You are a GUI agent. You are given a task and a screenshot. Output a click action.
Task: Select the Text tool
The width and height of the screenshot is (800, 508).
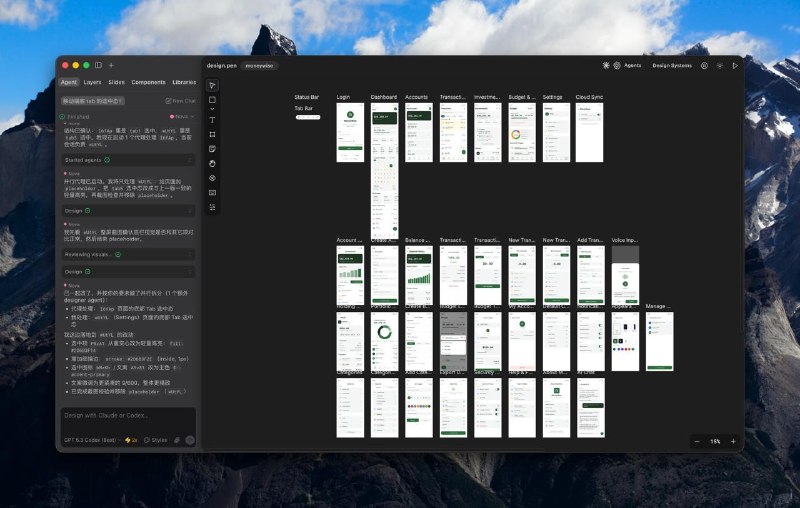212,119
